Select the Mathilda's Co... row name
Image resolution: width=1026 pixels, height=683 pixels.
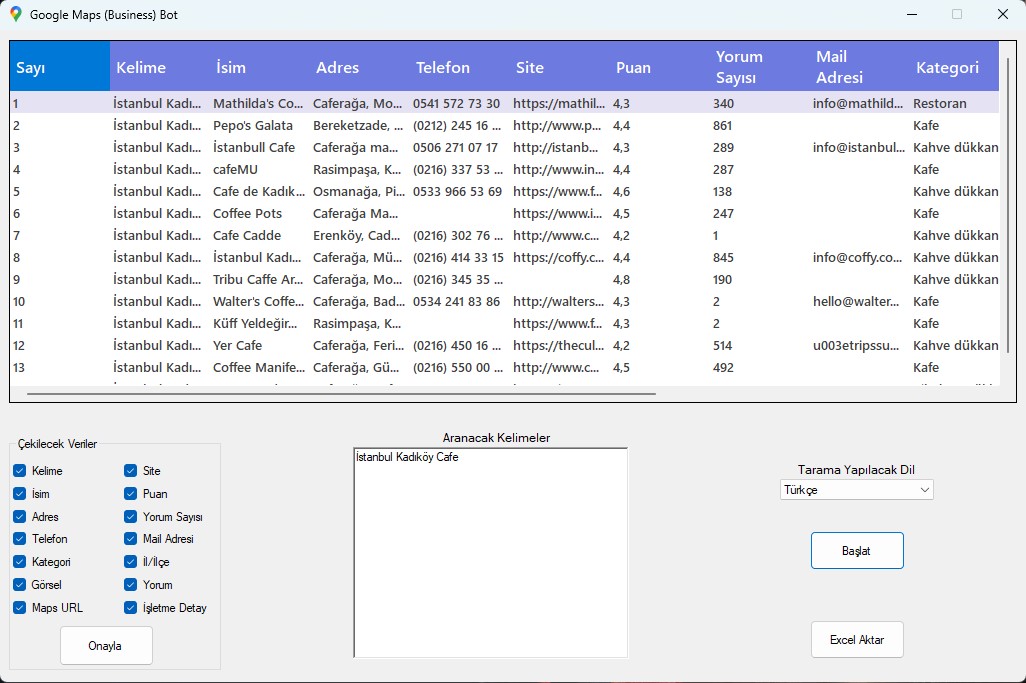point(258,103)
